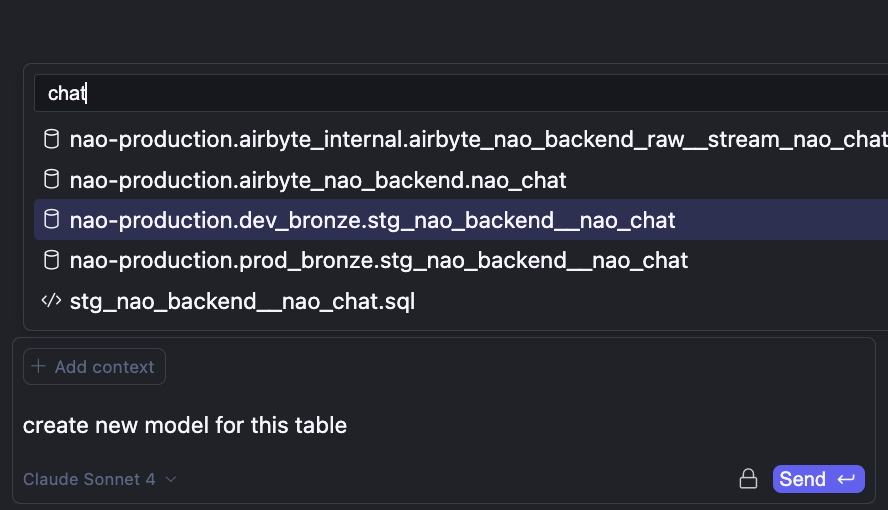Click database icon next to airbyte_nao_backend.nao_chat
888x510 pixels.
[51, 180]
